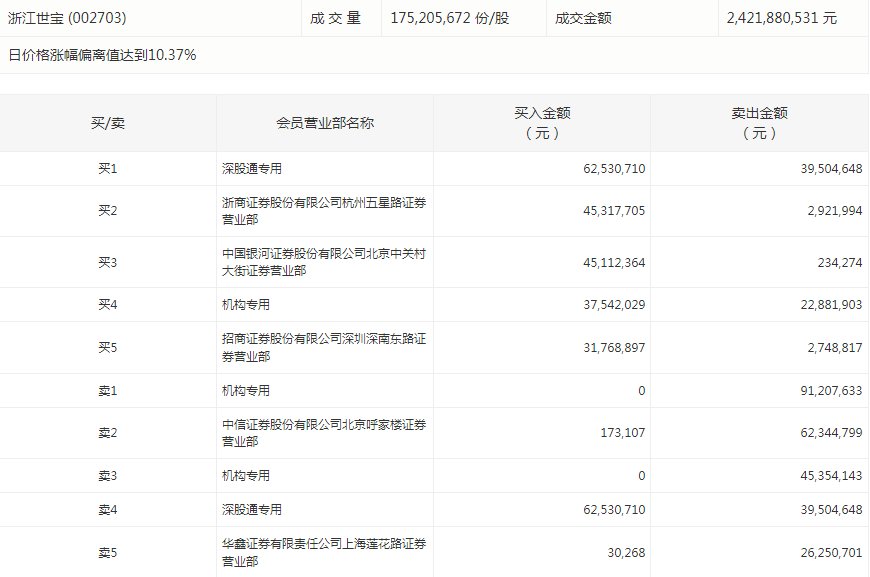Click the 卖5 row label
The height and width of the screenshot is (577, 870).
coord(108,552)
